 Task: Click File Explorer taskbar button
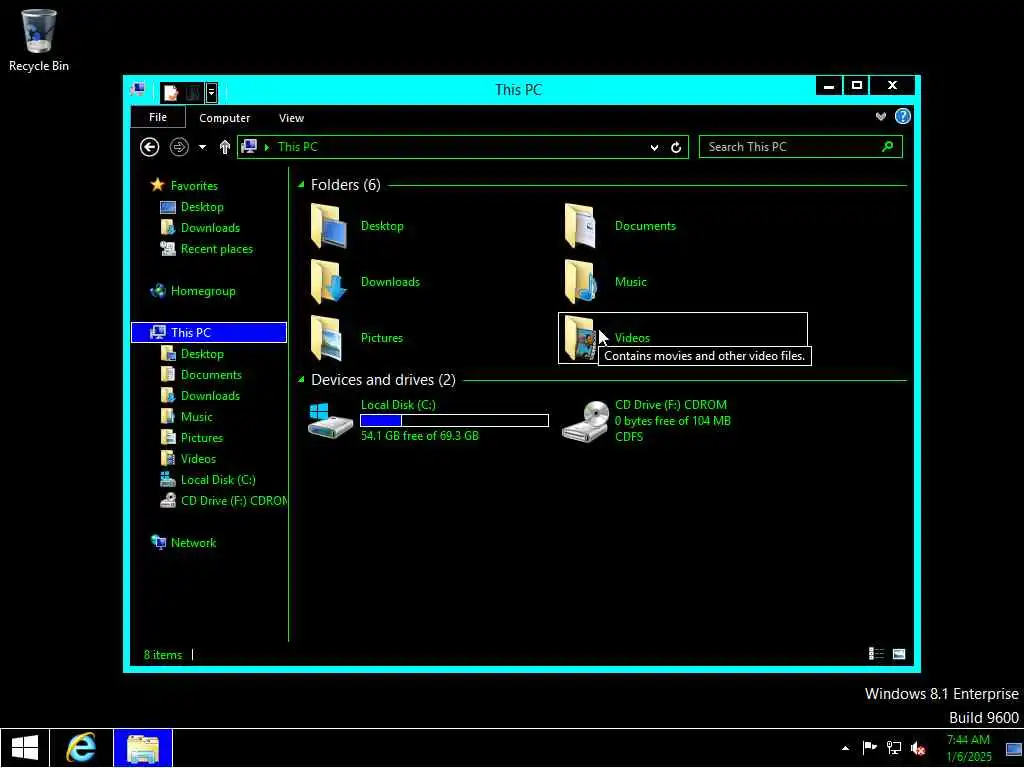(x=143, y=748)
